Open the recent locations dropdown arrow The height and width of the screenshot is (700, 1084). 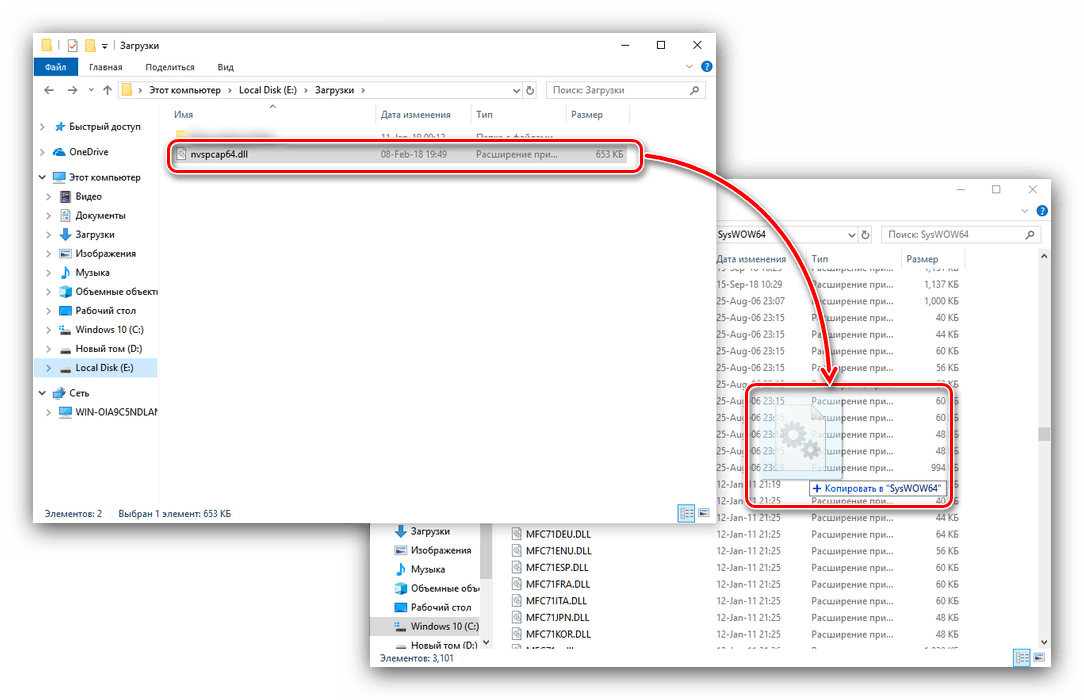(x=87, y=90)
